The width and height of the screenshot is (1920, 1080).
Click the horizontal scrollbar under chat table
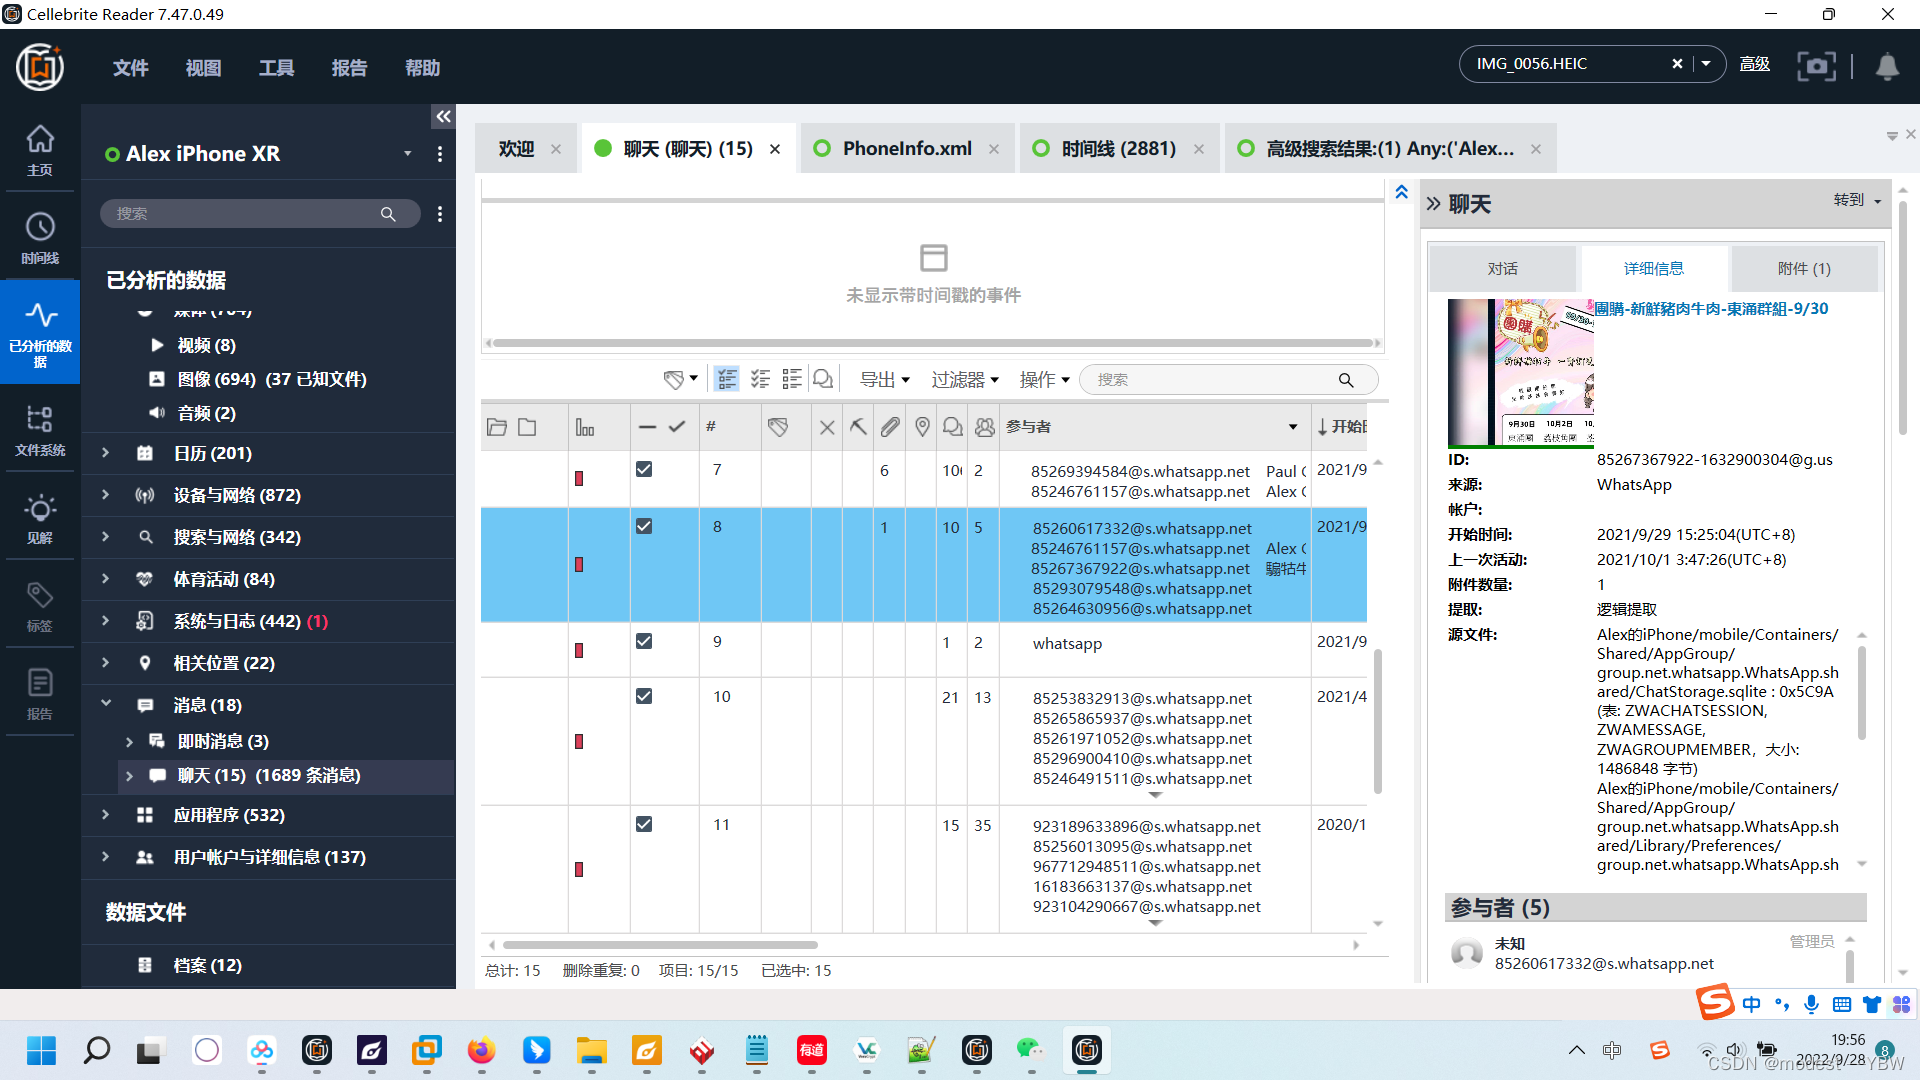(x=660, y=945)
